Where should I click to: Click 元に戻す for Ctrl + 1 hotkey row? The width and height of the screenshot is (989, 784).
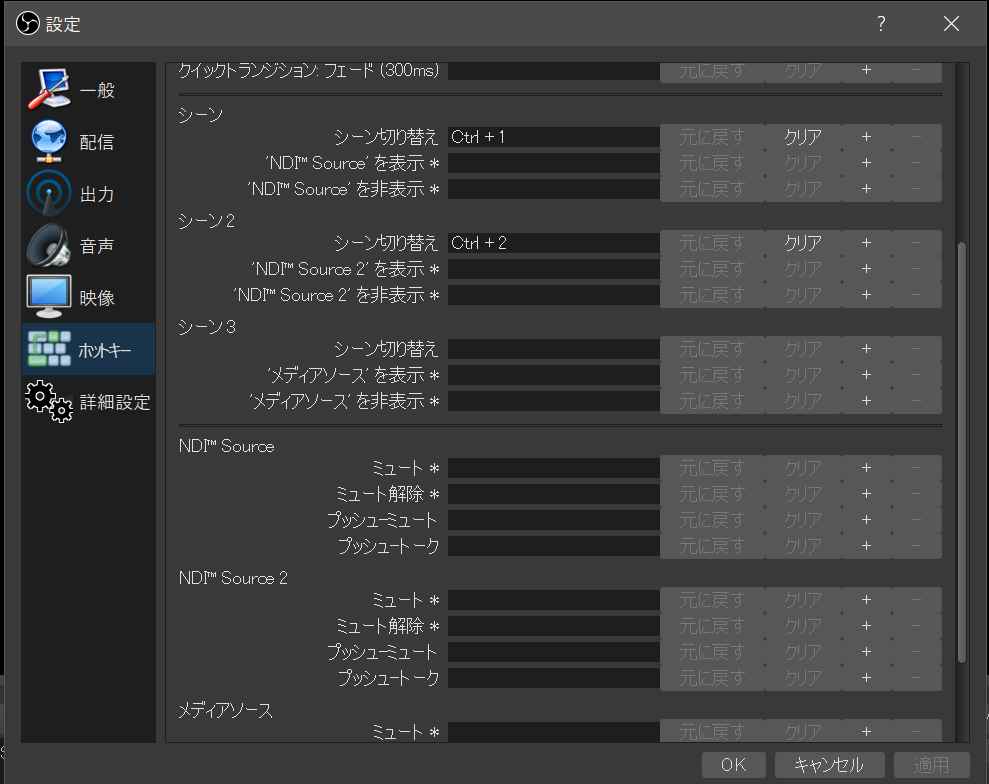(x=712, y=137)
